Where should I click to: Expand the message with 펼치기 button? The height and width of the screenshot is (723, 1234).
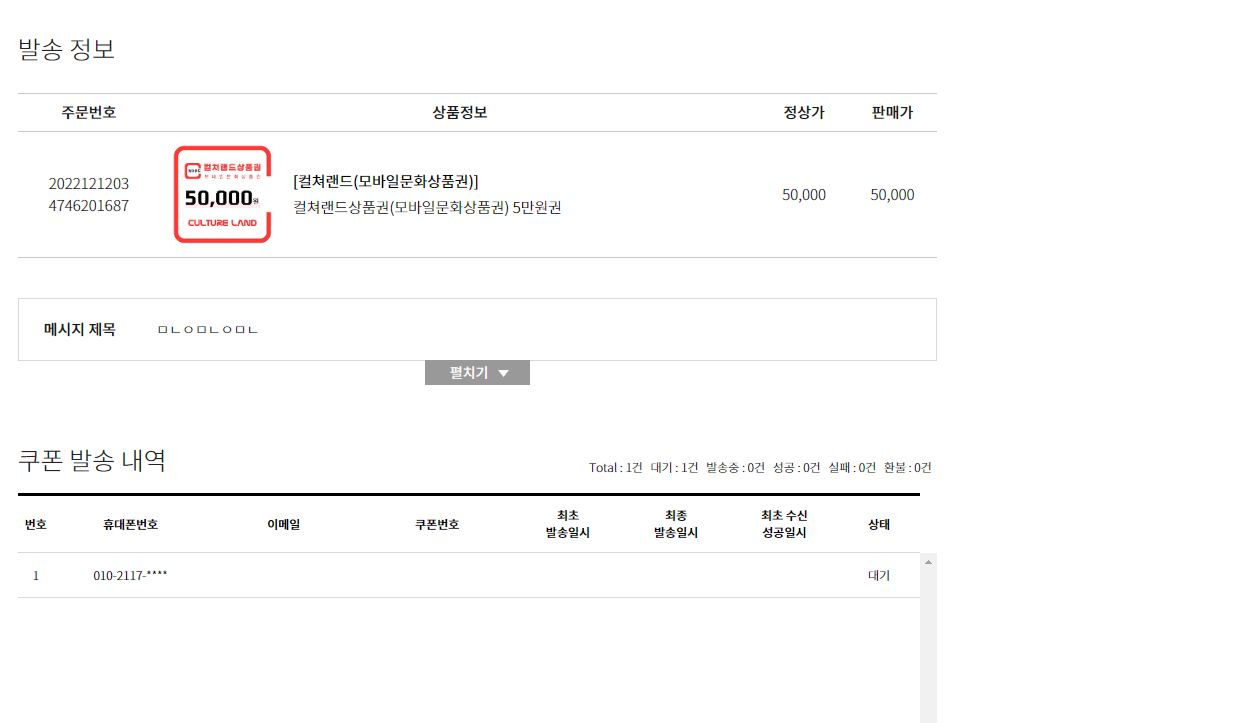(477, 373)
